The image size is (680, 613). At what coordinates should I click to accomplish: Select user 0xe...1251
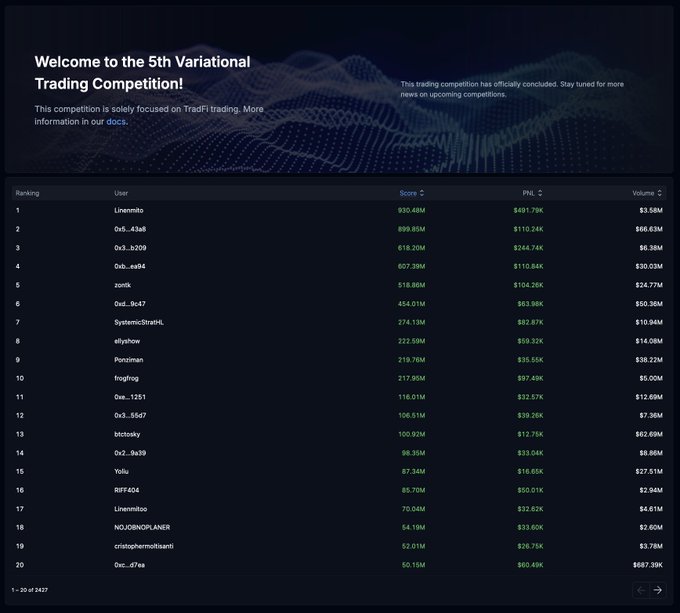click(x=130, y=397)
